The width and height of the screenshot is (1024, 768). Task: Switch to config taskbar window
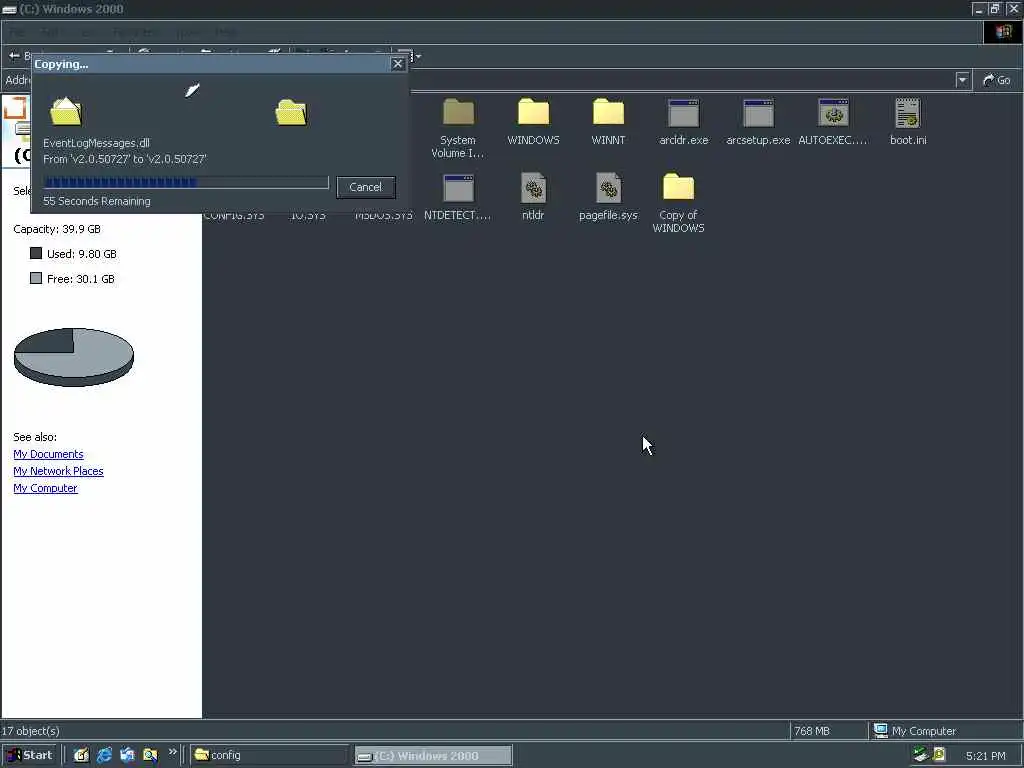click(269, 755)
